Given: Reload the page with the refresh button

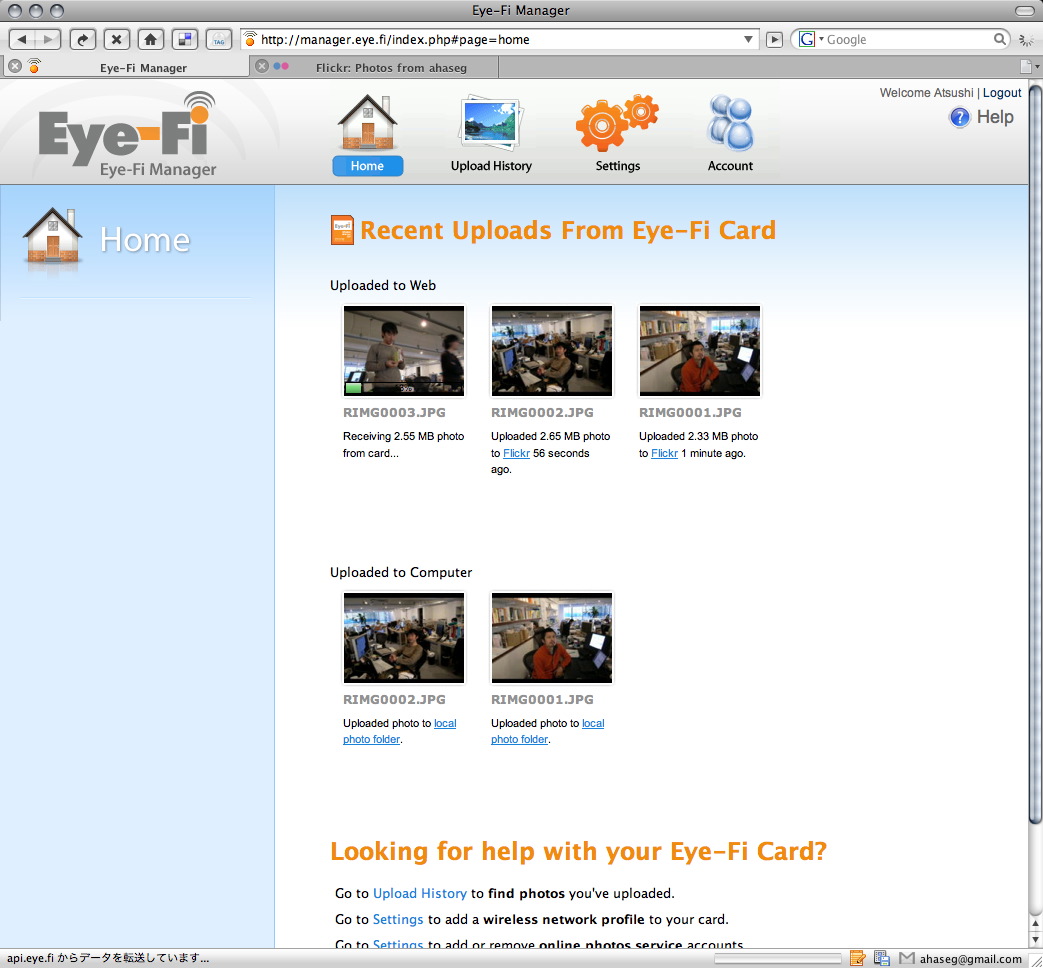Looking at the screenshot, I should [x=82, y=39].
